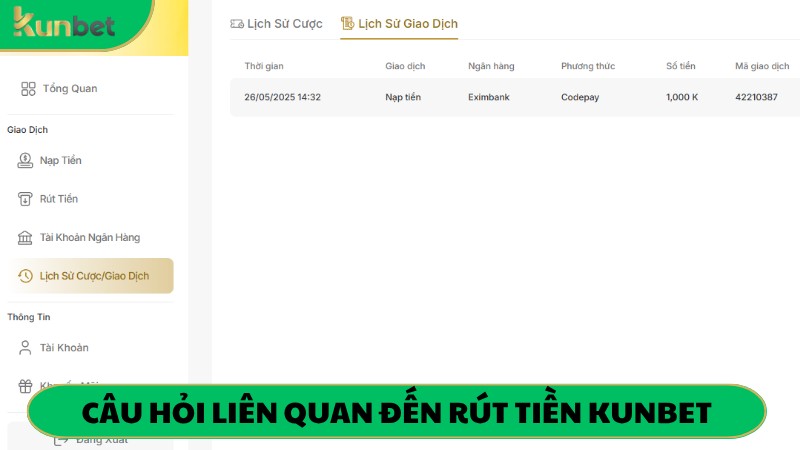
Task: Click the Thời gian column header
Action: click(264, 66)
